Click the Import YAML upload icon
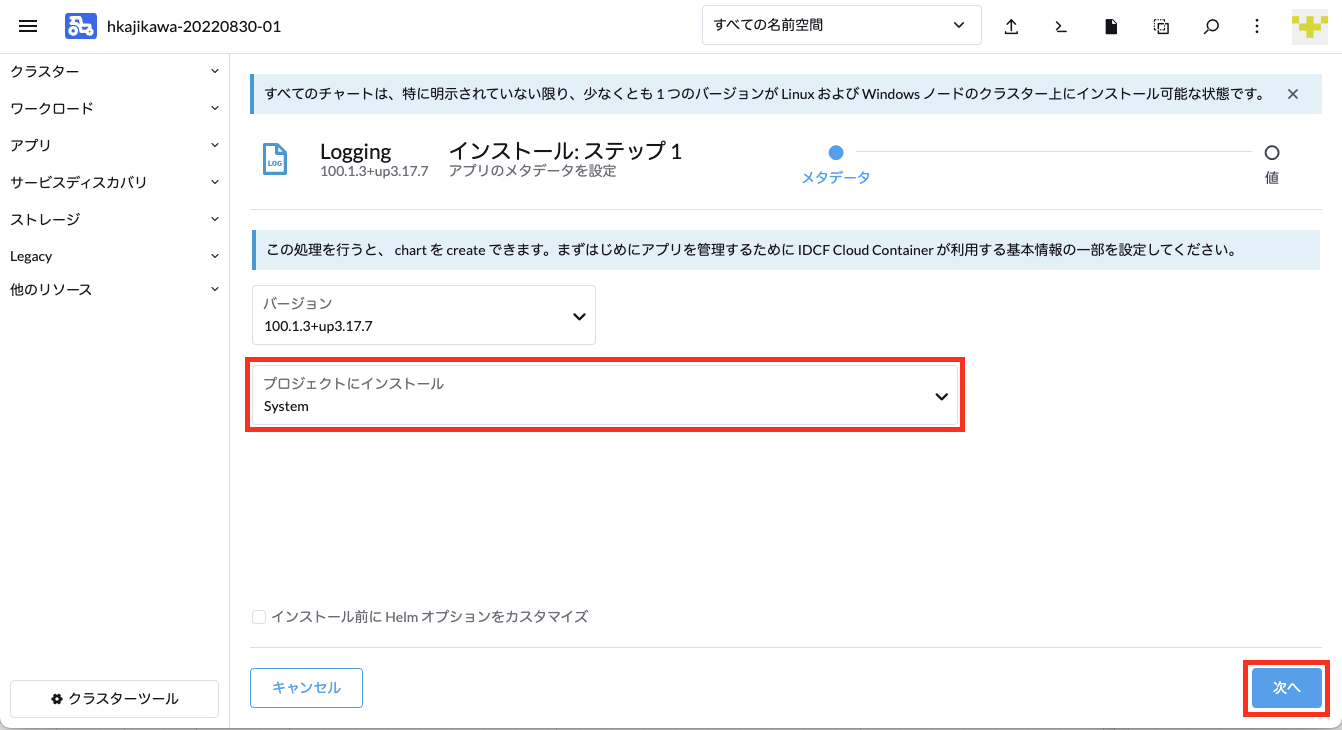The image size is (1342, 730). 1011,27
